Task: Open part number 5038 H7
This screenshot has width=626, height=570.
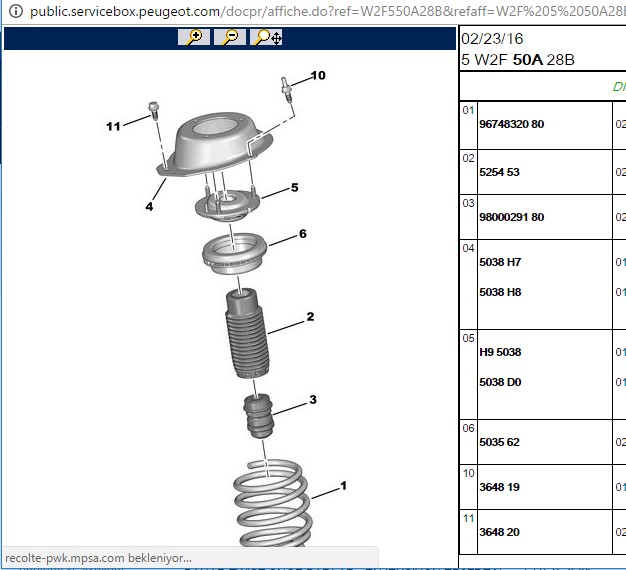Action: [500, 262]
